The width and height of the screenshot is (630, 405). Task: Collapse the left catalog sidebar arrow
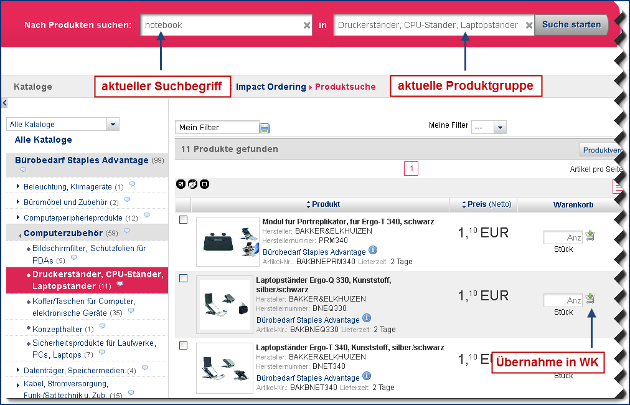point(4,103)
